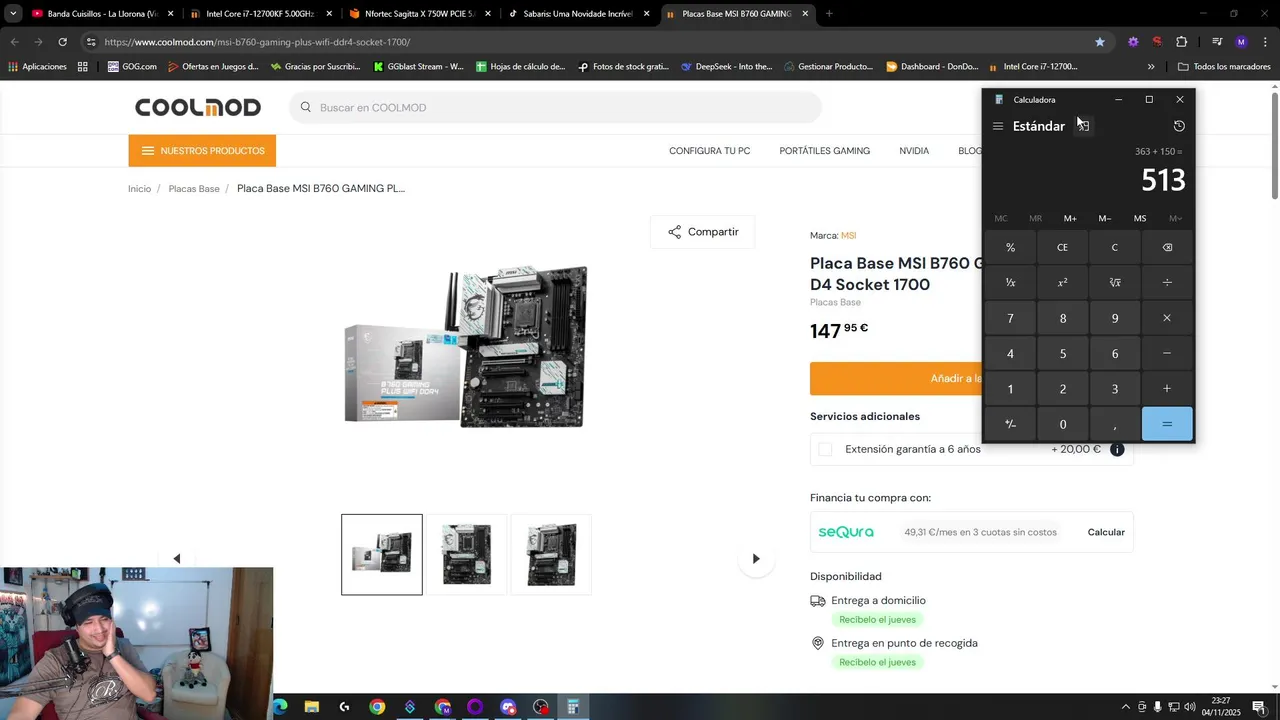Screen dimensions: 1280x720
Task: Switch to Intel Core i7-12700KF tab
Action: point(260,14)
